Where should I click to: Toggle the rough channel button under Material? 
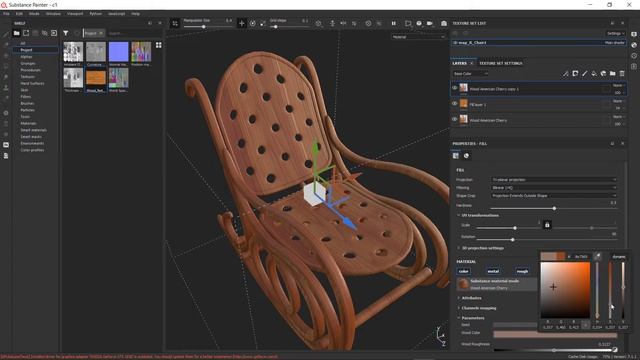(x=522, y=271)
